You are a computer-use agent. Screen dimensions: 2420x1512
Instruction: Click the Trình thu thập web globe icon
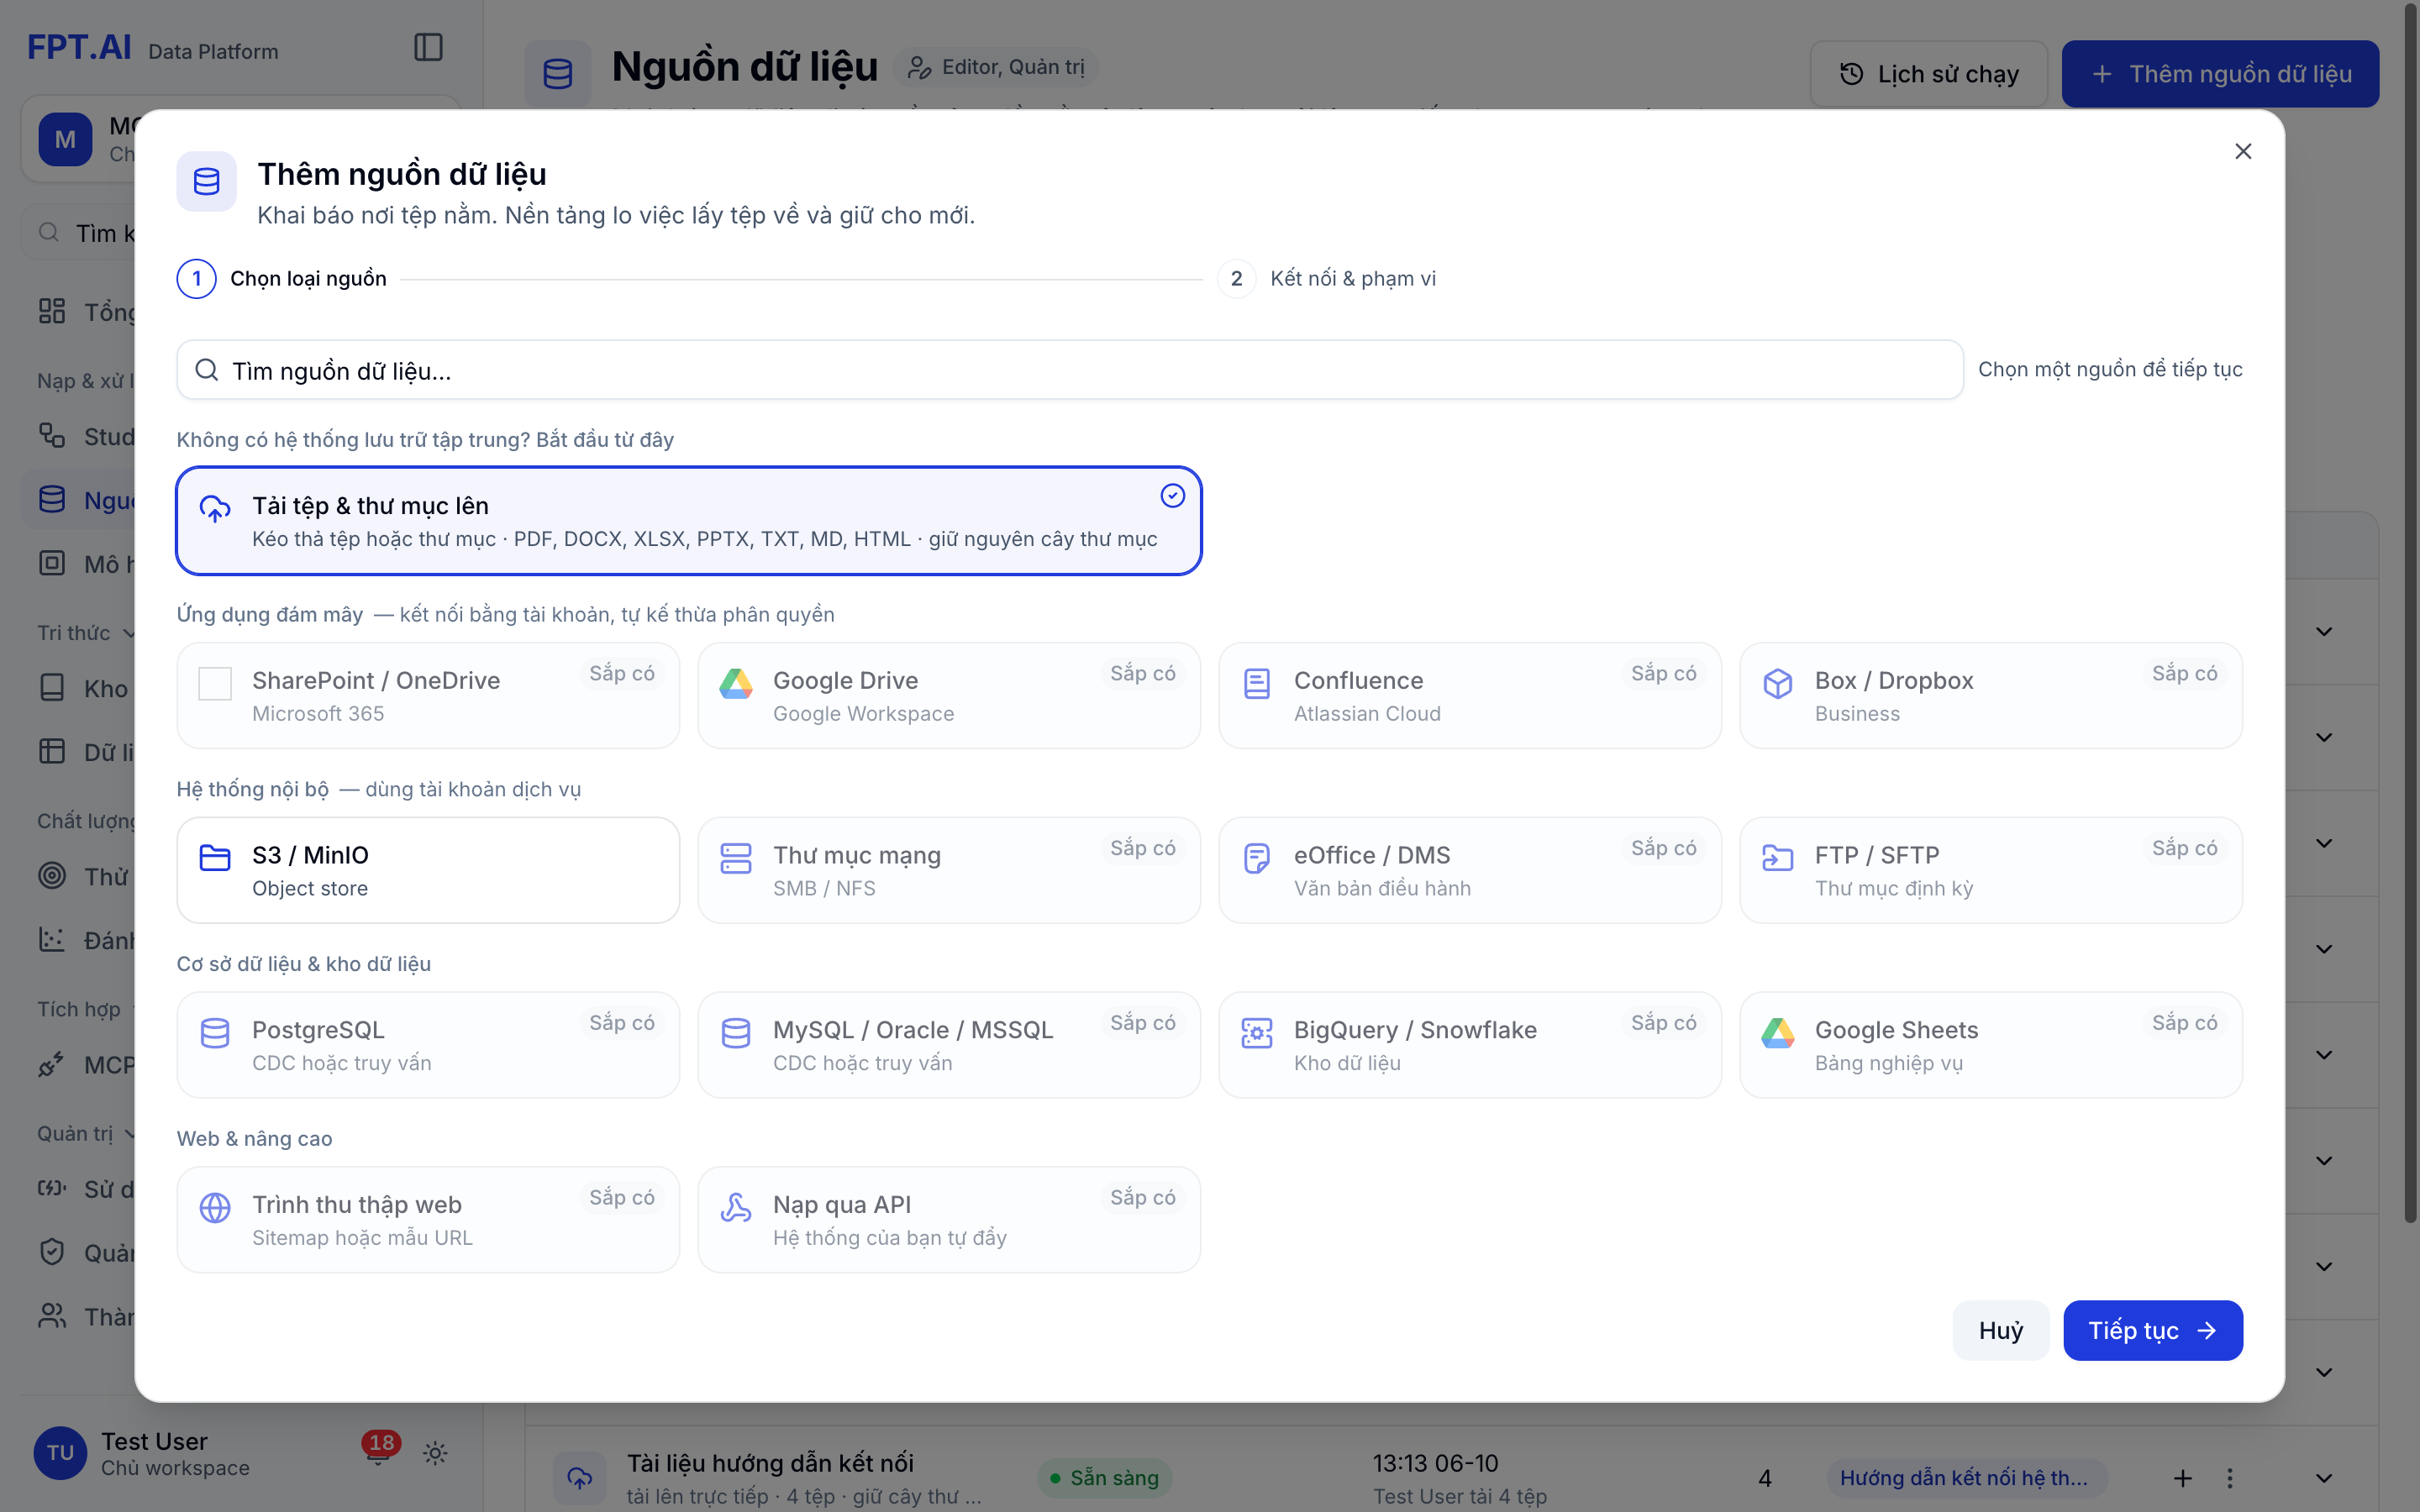[x=215, y=1207]
